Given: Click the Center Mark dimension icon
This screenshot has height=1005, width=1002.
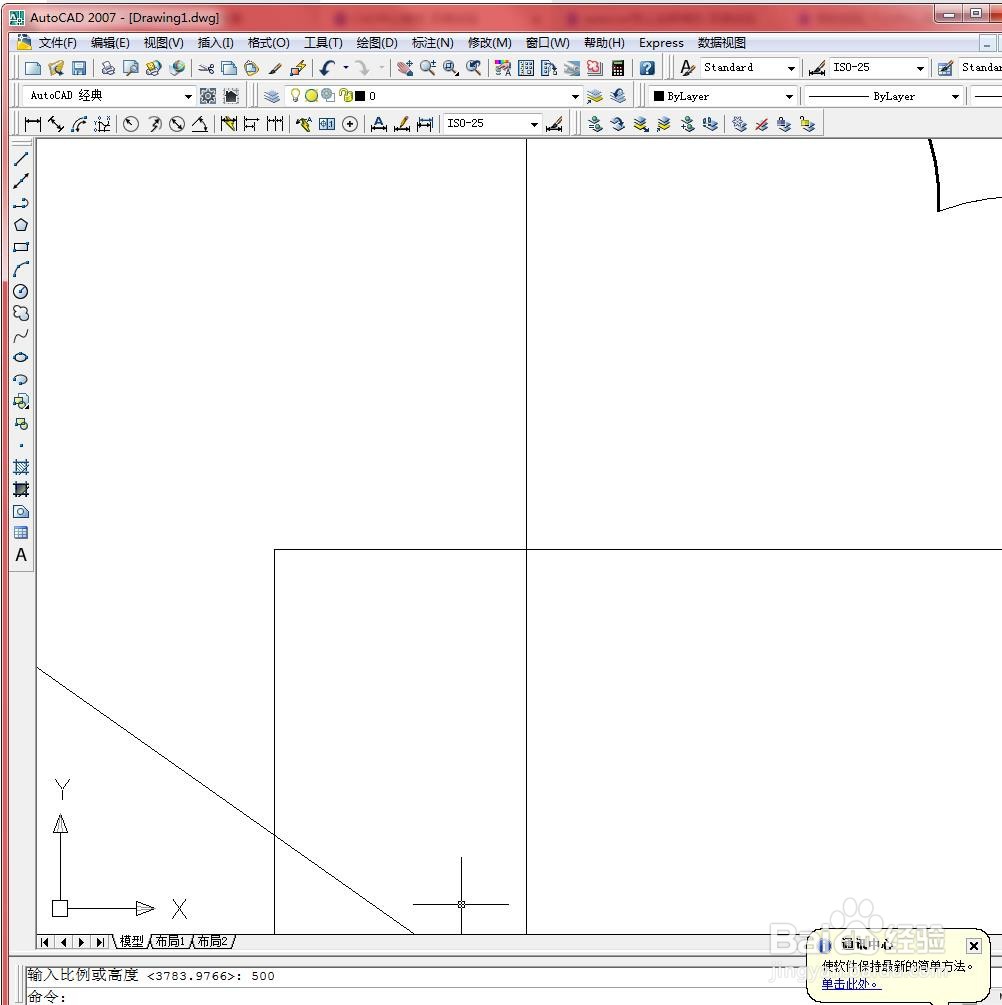Looking at the screenshot, I should click(350, 124).
